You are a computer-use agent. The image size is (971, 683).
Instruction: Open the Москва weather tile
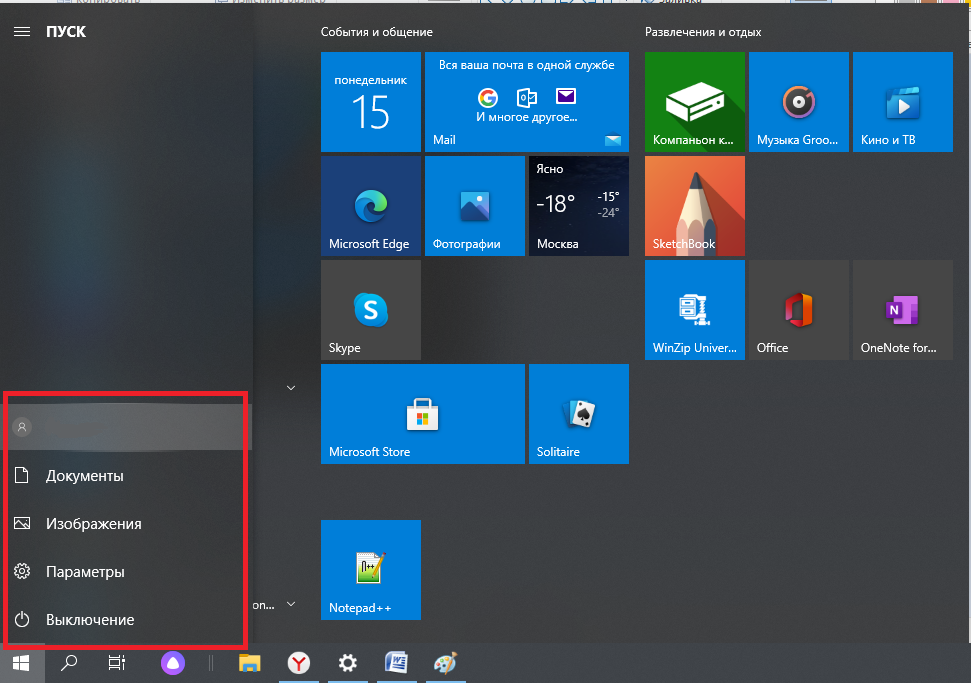(579, 206)
